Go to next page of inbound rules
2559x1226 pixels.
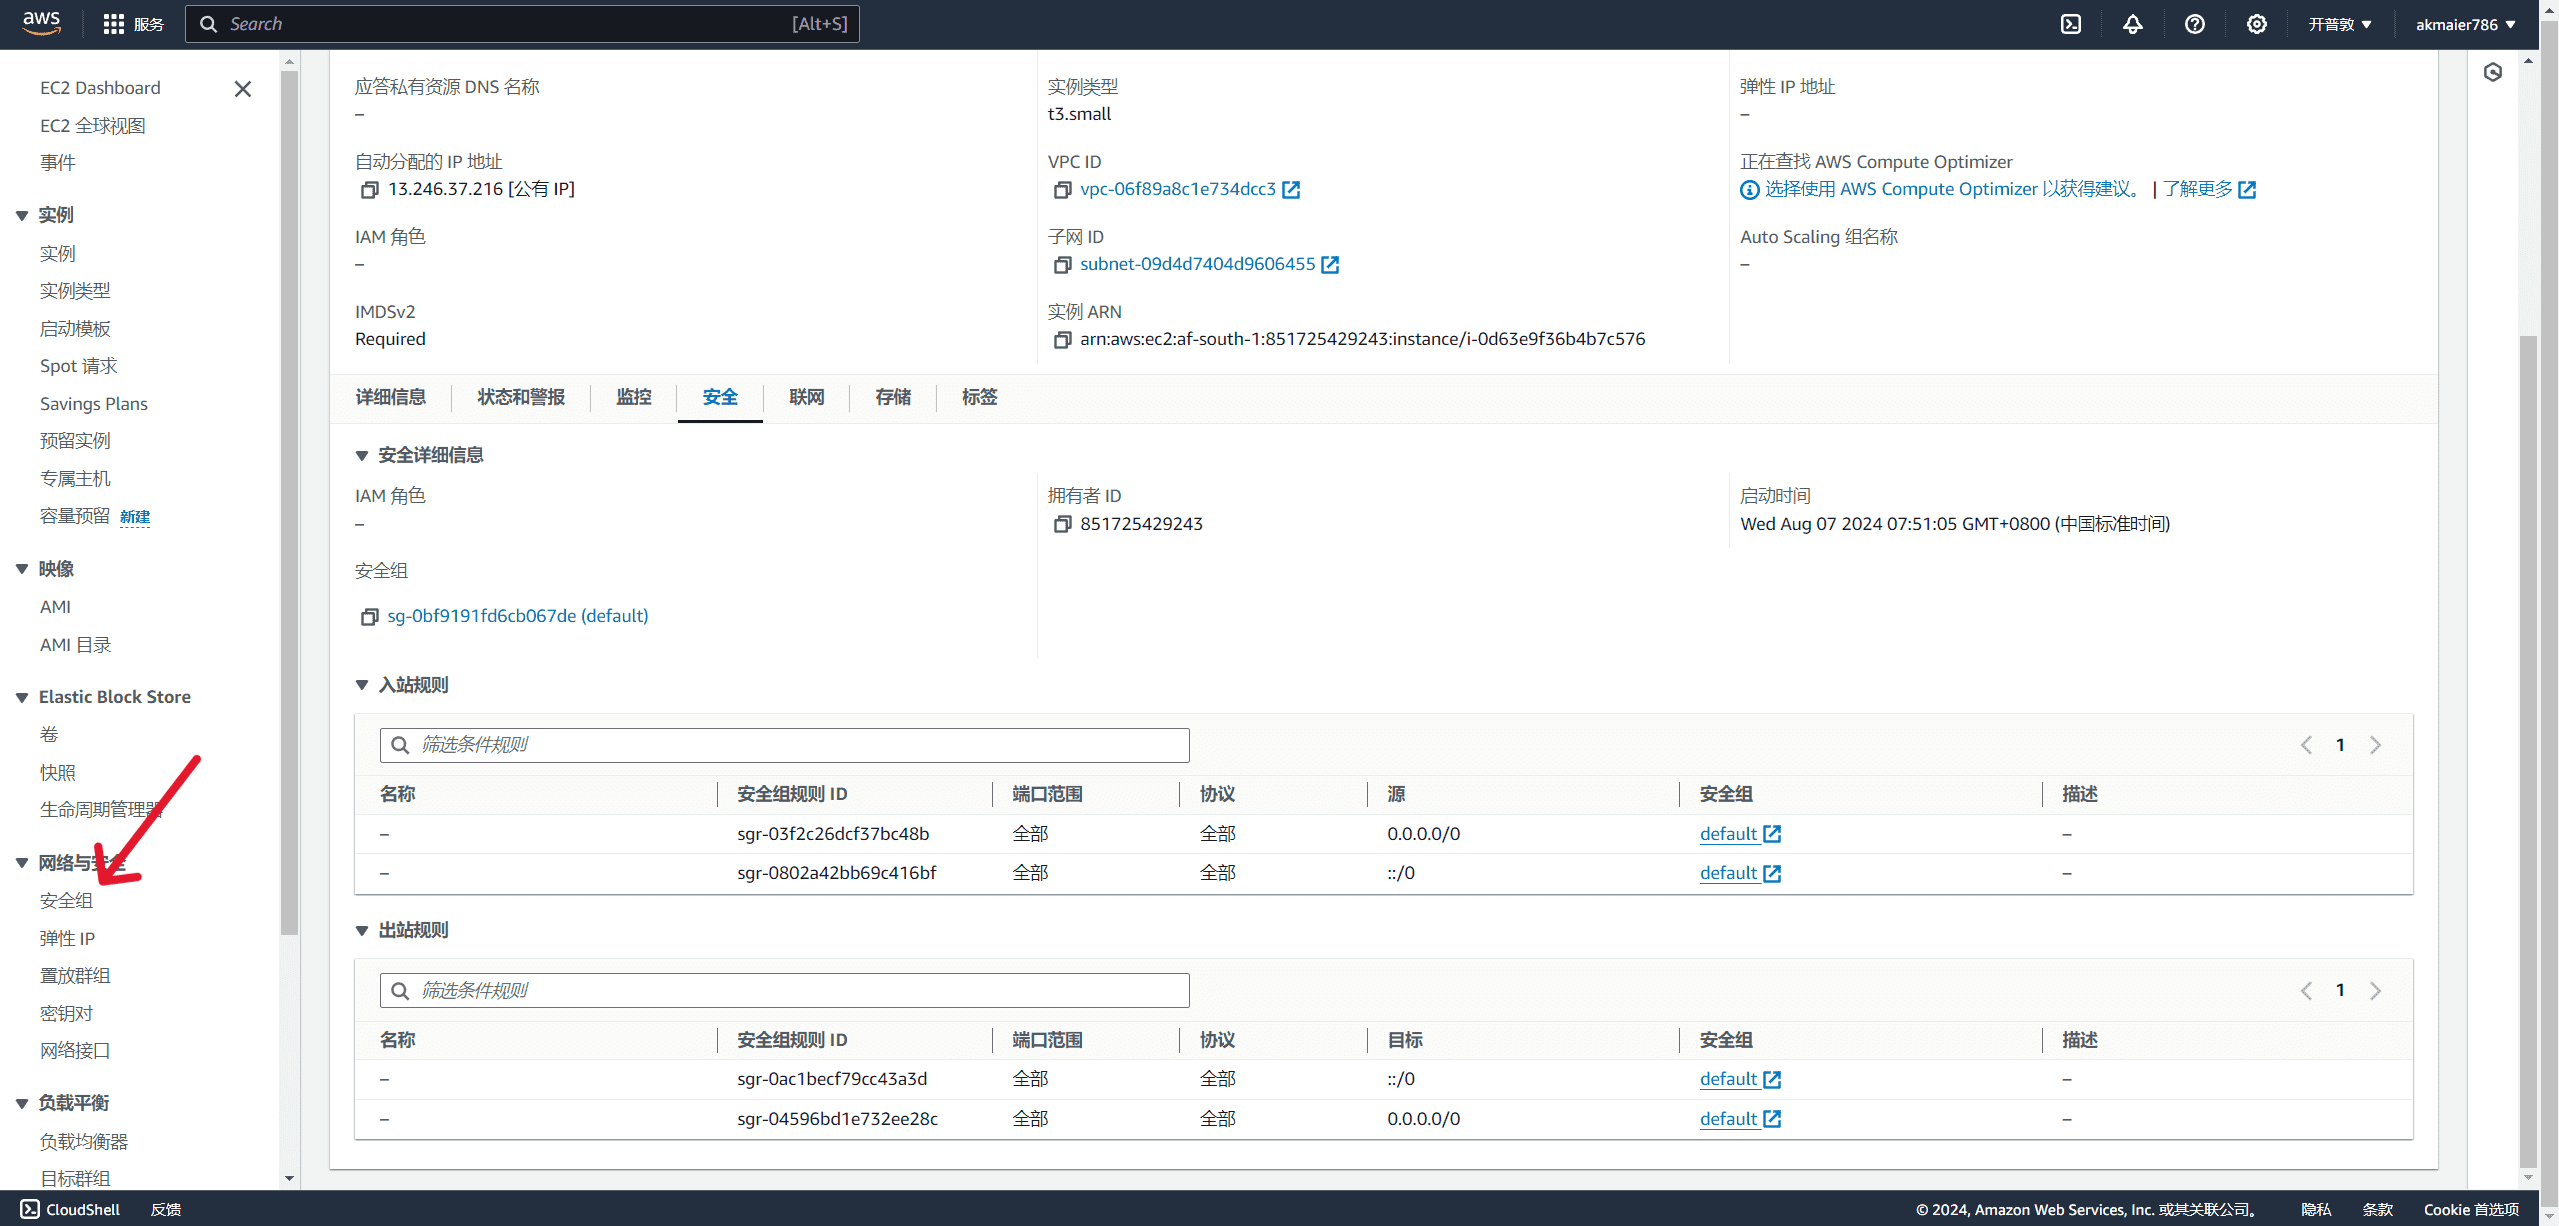coord(2375,745)
